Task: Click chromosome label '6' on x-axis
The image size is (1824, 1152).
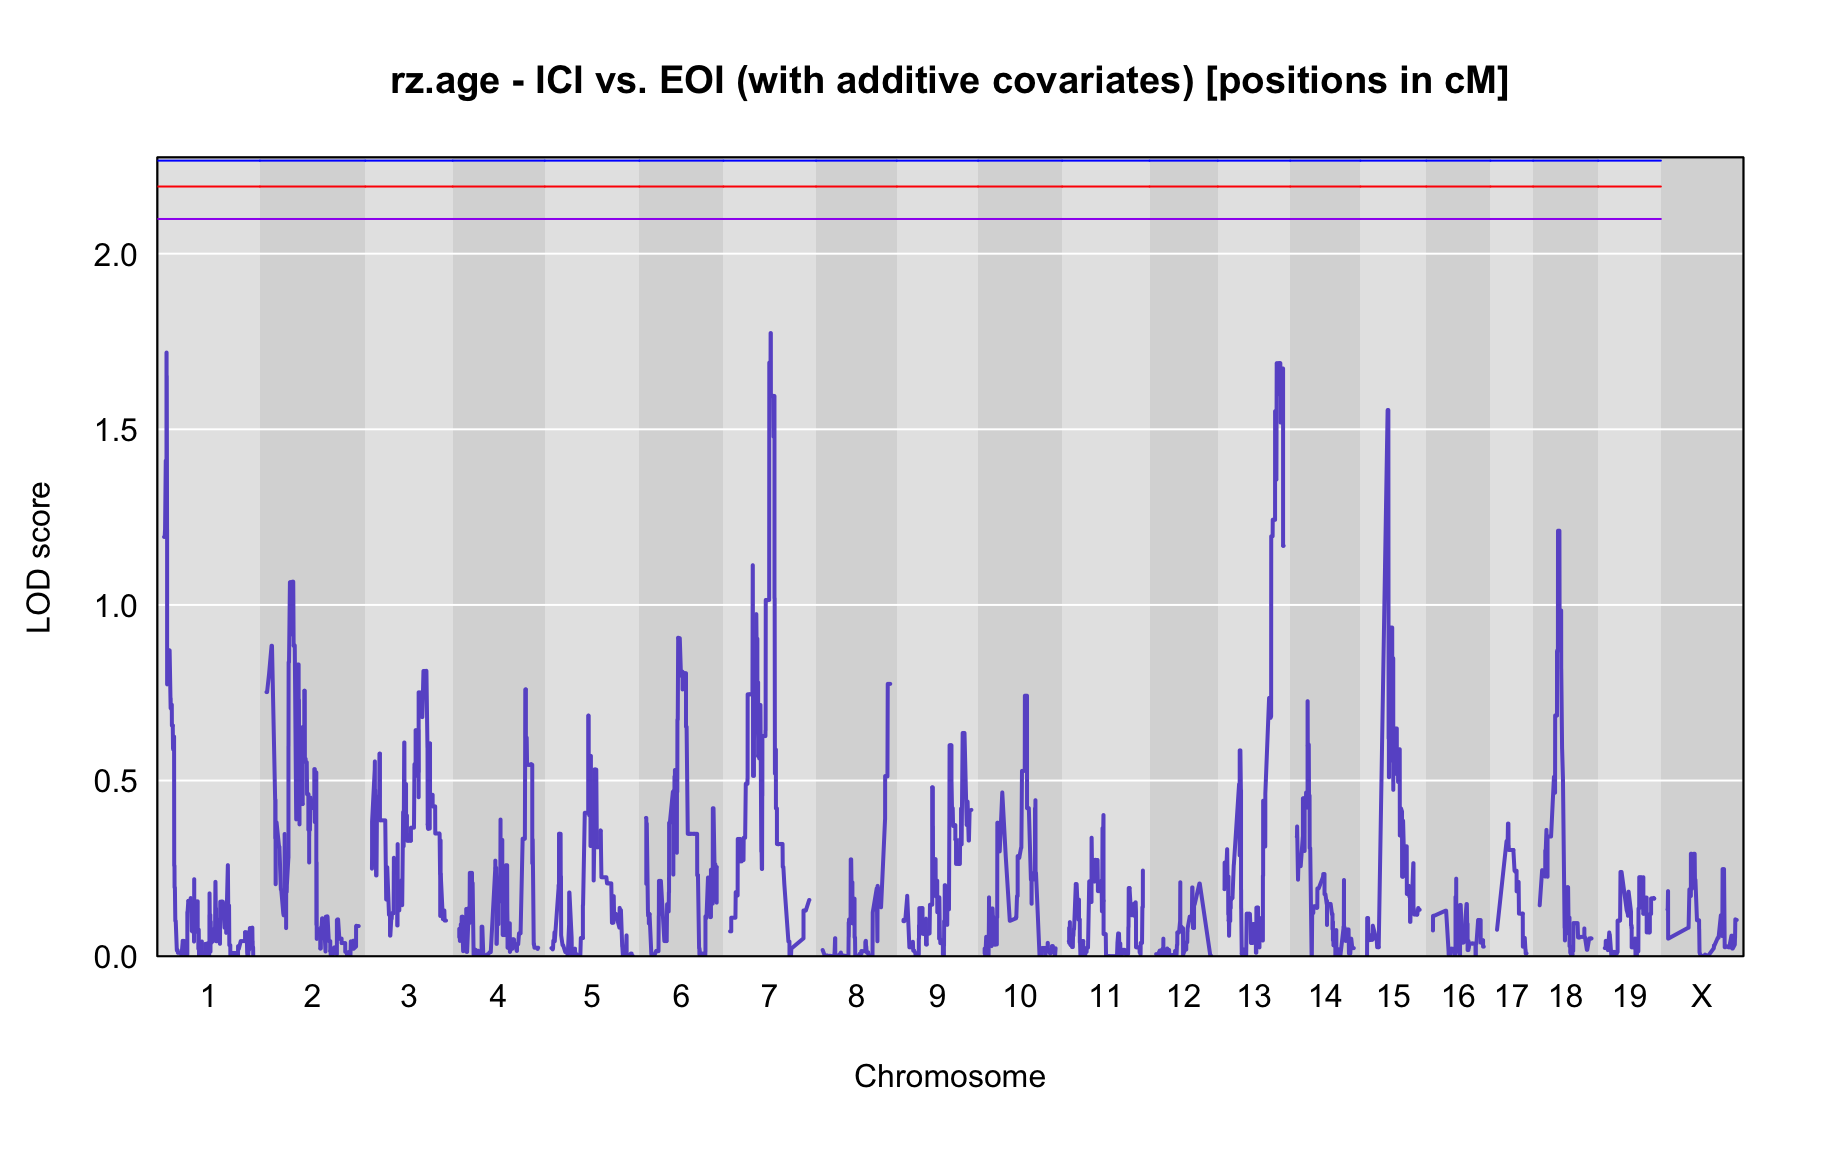Action: point(681,996)
